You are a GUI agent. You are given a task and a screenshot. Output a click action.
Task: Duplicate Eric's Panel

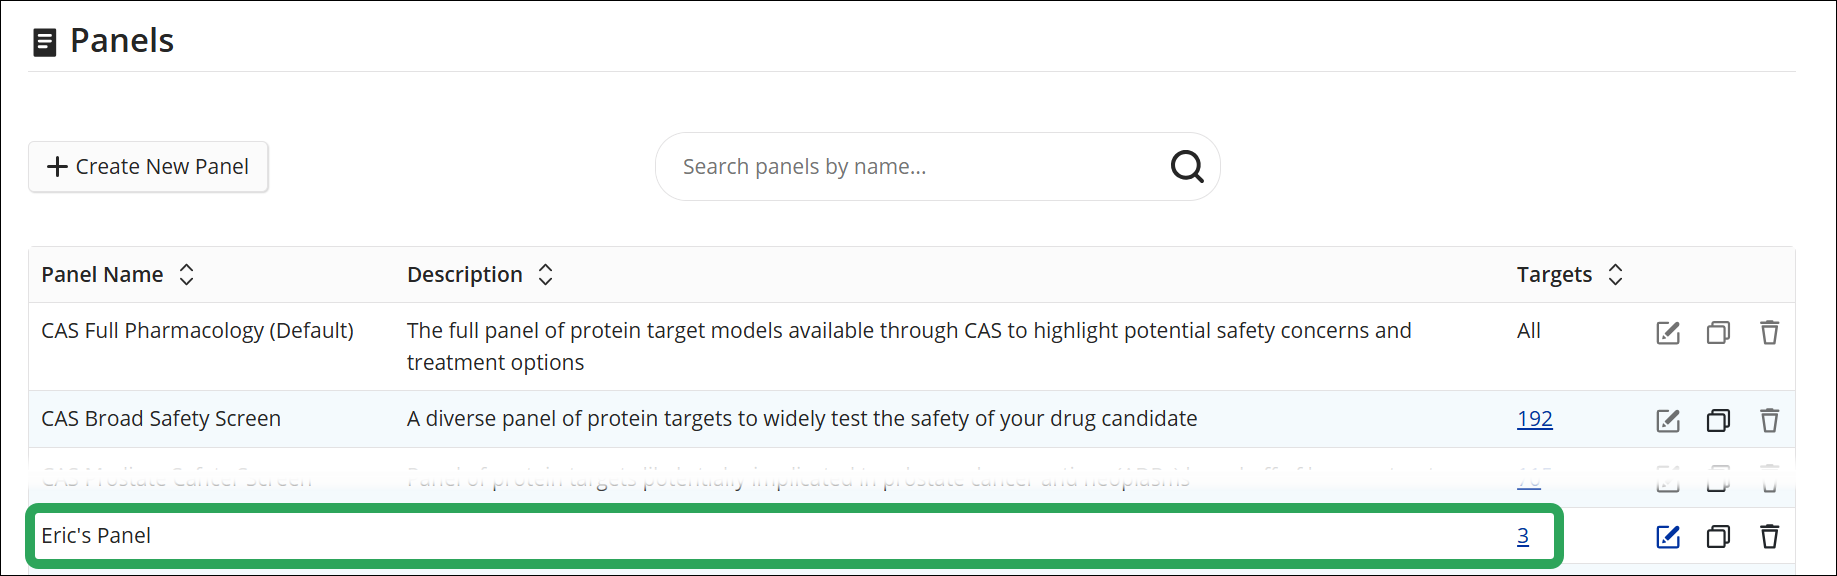[x=1719, y=537]
